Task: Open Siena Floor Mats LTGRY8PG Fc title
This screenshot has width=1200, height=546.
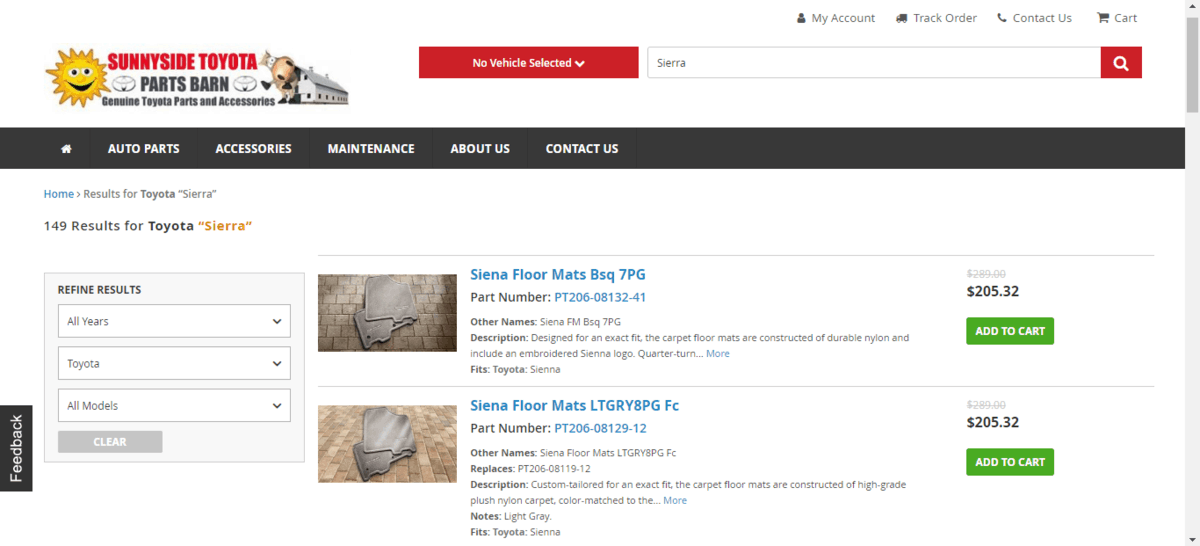Action: pyautogui.click(x=575, y=405)
